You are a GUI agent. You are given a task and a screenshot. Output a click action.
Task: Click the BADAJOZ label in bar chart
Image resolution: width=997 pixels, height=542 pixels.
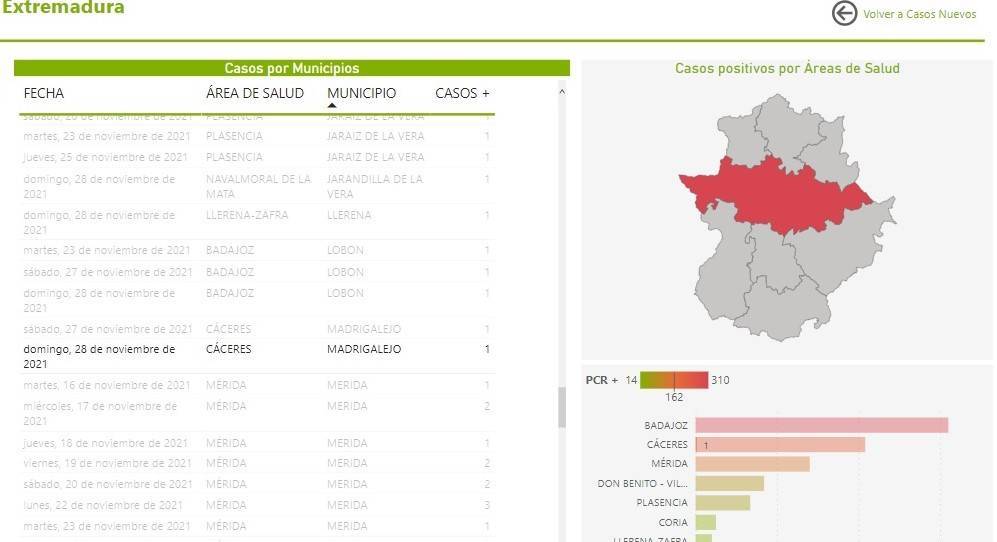(x=666, y=425)
